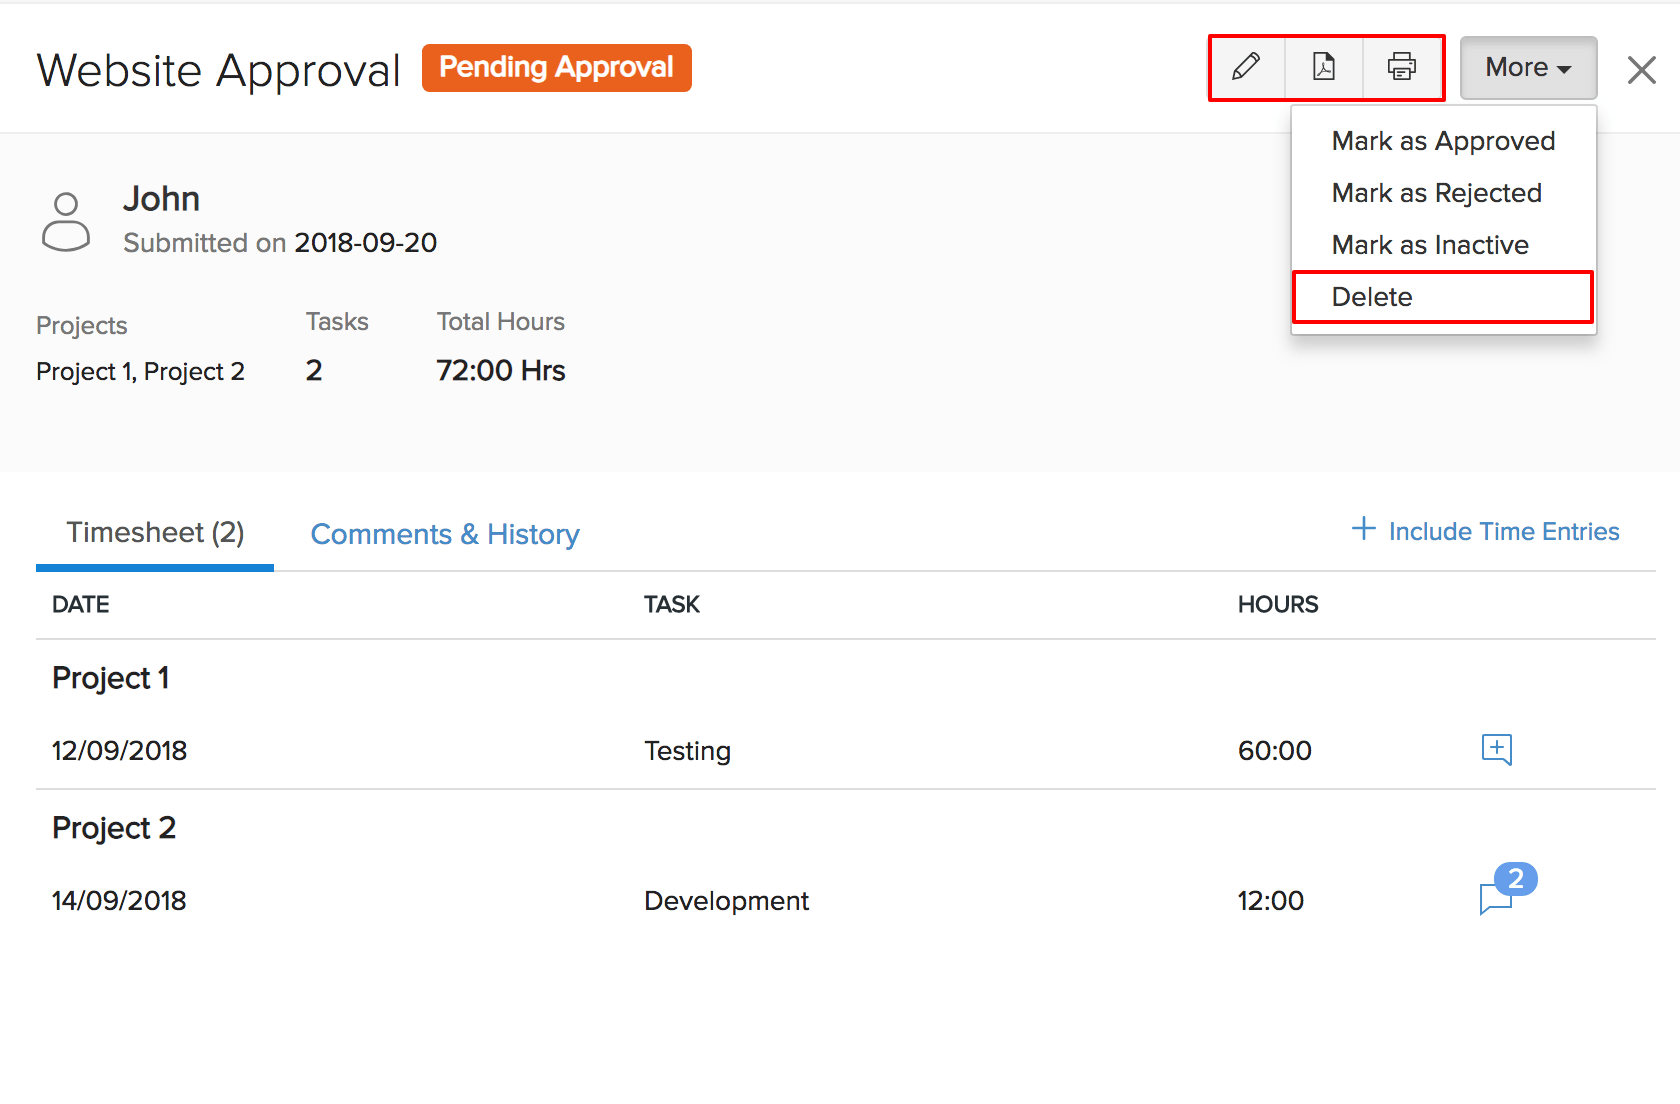The width and height of the screenshot is (1680, 1104).
Task: Select Mark as Approved option
Action: pyautogui.click(x=1443, y=141)
